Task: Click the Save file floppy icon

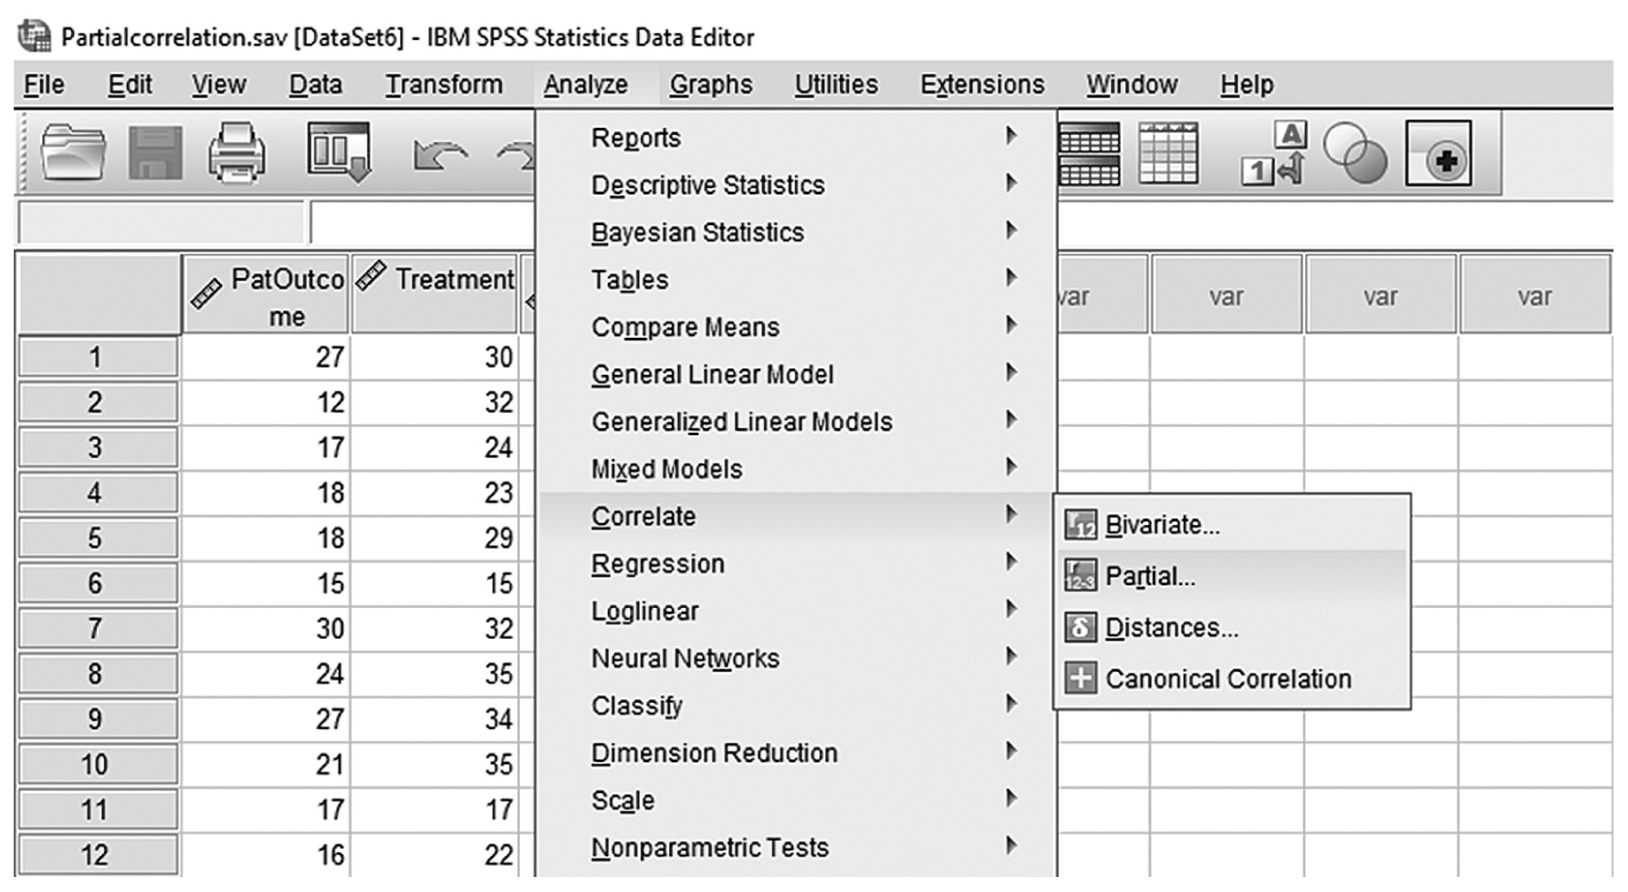Action: (x=156, y=153)
